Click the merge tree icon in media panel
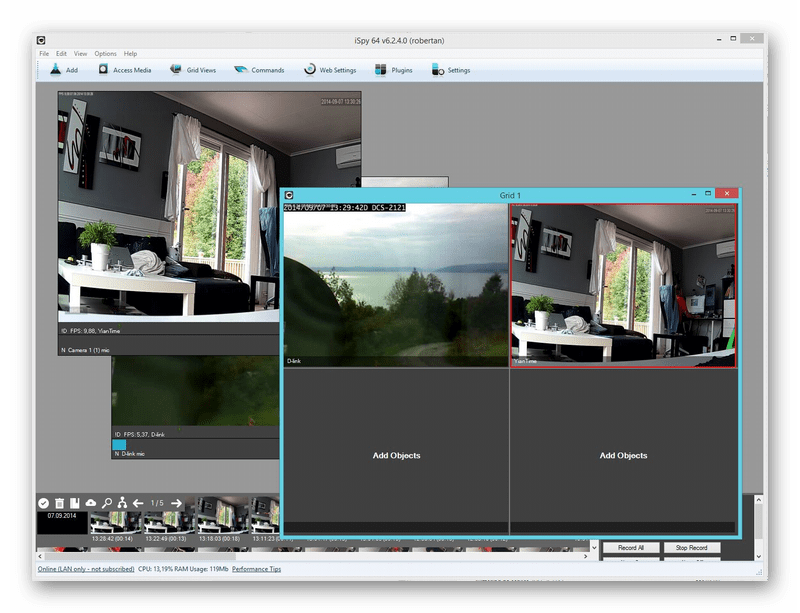Screen dimensions: 800x613 pos(122,503)
